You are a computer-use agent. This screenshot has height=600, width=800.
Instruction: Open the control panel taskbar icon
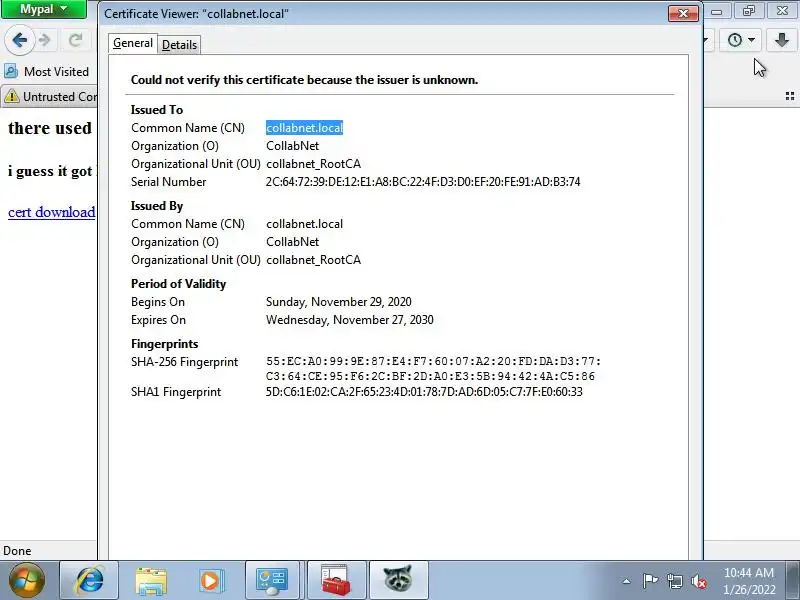[x=272, y=580]
